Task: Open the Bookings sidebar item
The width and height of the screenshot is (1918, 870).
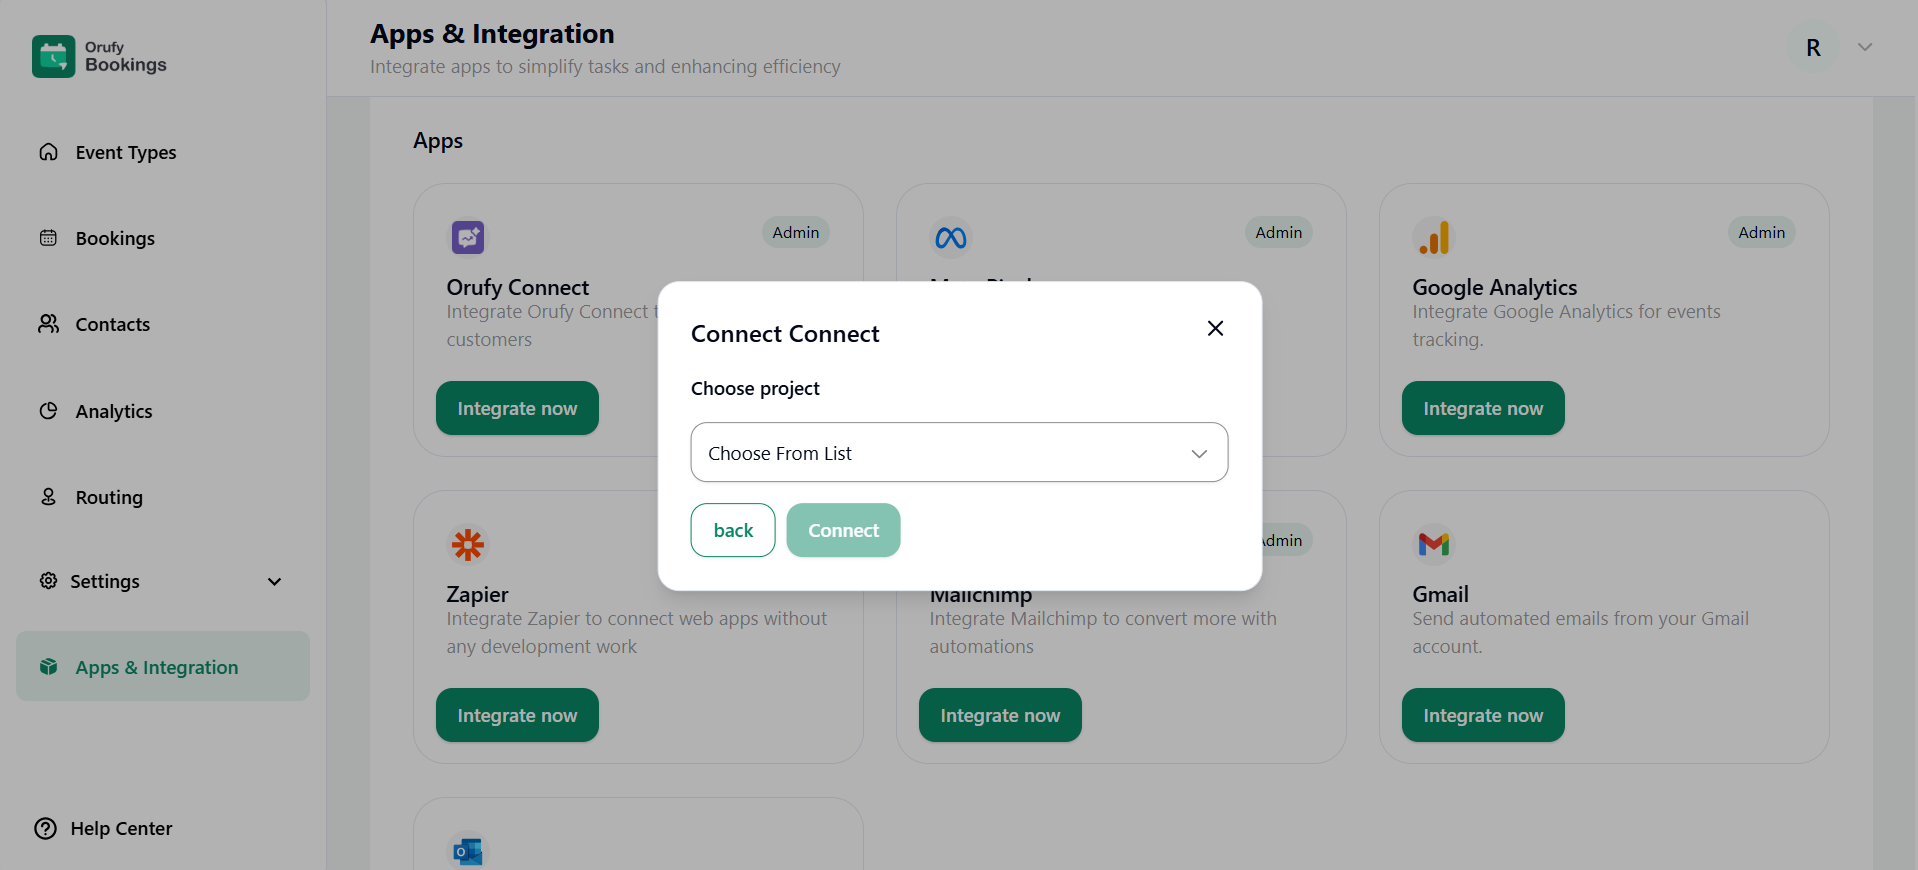Action: (115, 238)
